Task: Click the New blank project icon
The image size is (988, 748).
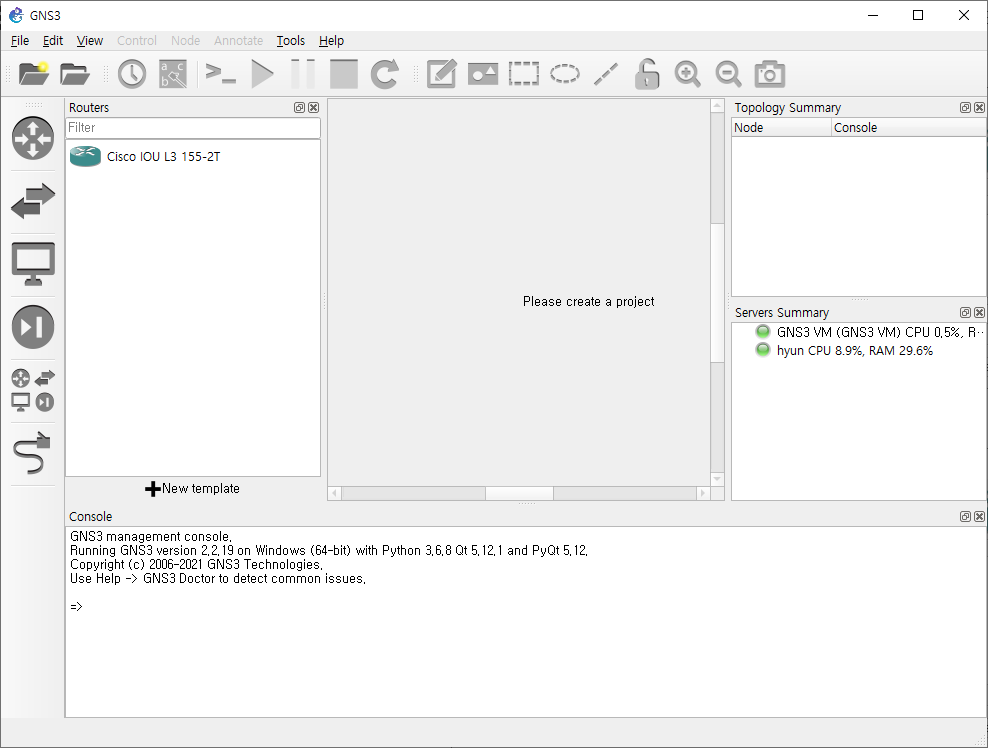Action: pyautogui.click(x=33, y=74)
